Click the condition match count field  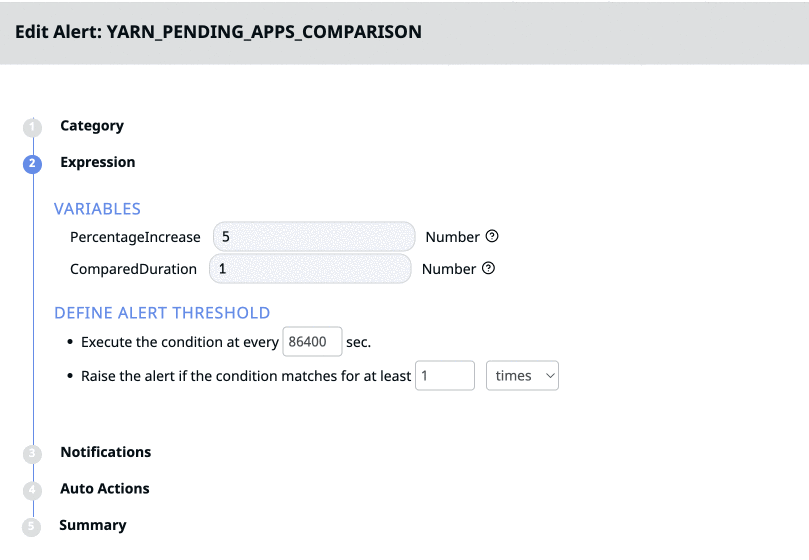[x=445, y=376]
